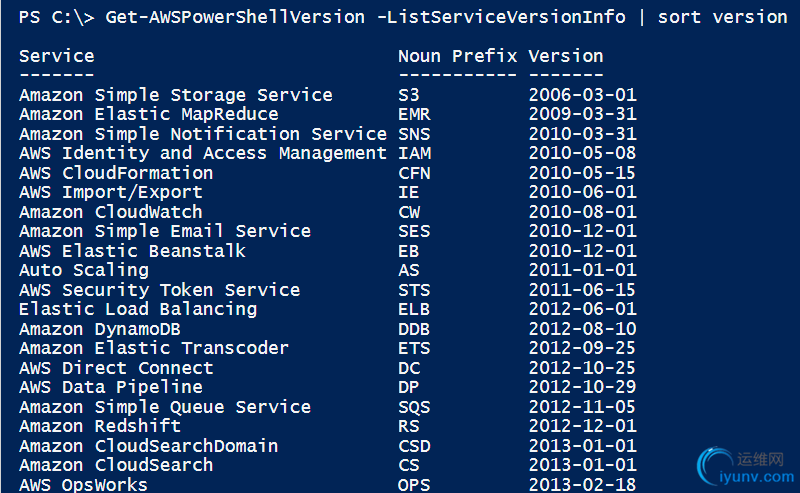Image resolution: width=800 pixels, height=493 pixels.
Task: Click the Amazon CloudWatch entry
Action: pyautogui.click(x=111, y=212)
